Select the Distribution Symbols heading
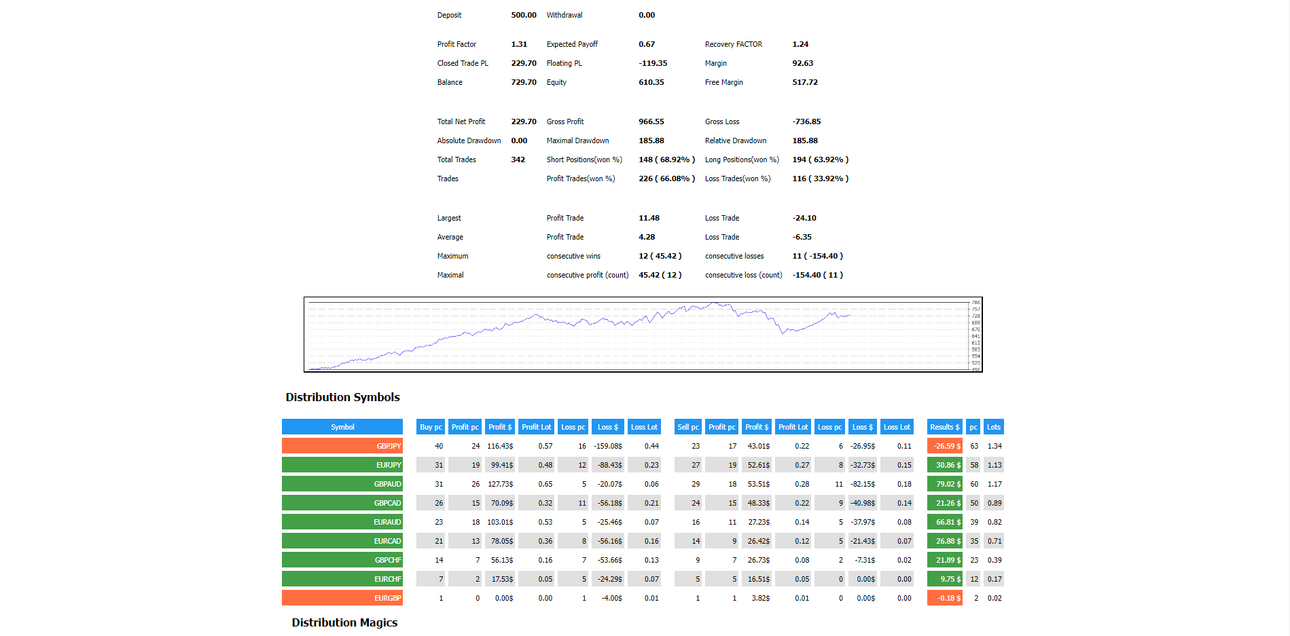Screen dimensions: 1290x636 pyautogui.click(x=343, y=397)
